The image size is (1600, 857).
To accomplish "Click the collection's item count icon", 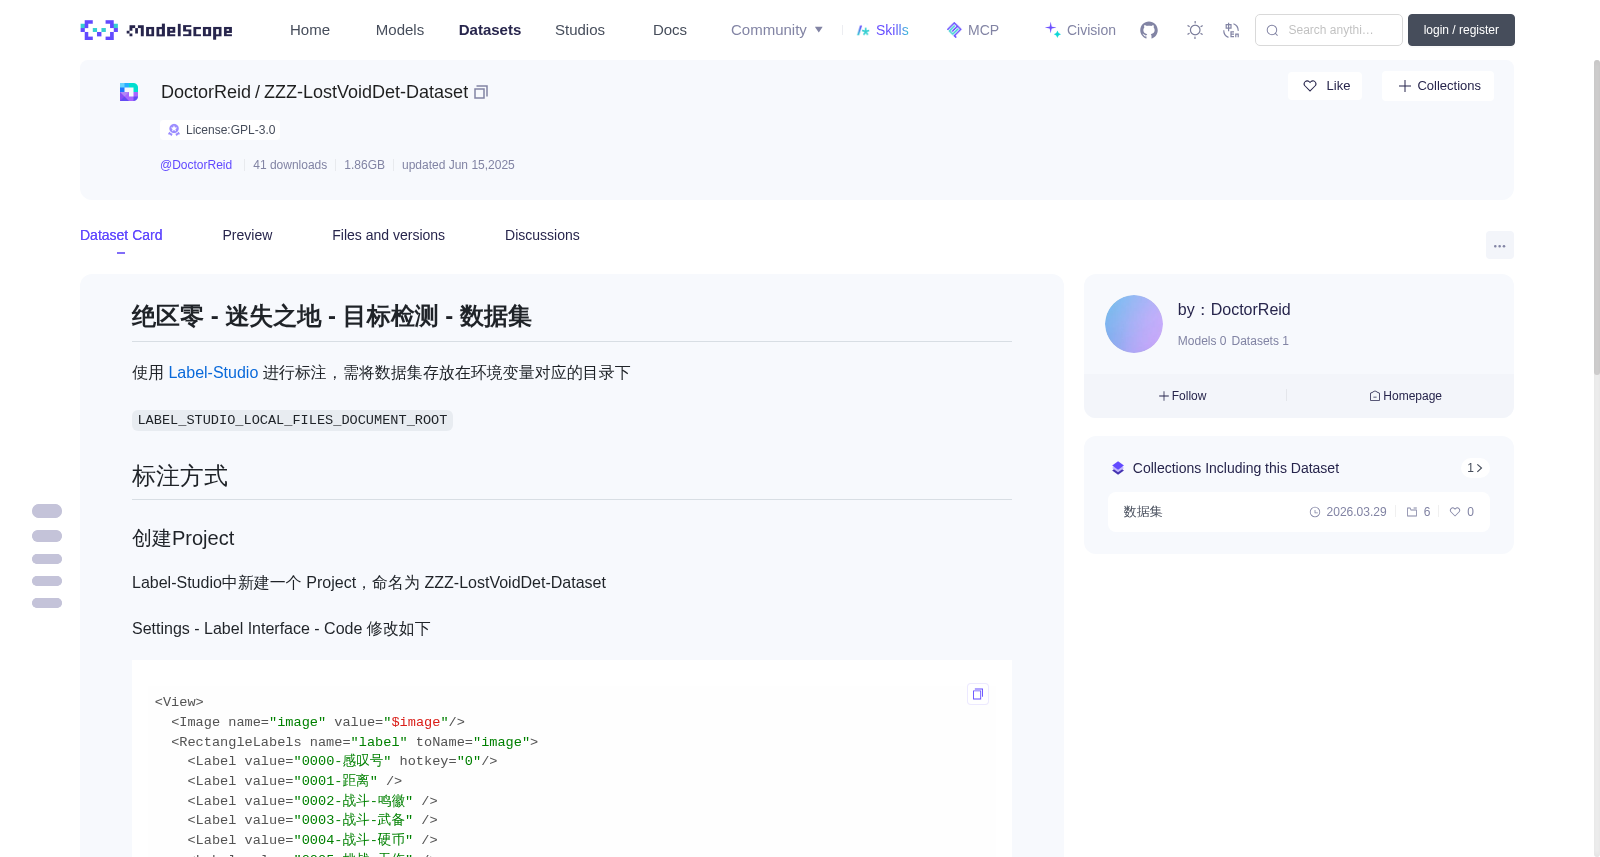I will [1412, 512].
